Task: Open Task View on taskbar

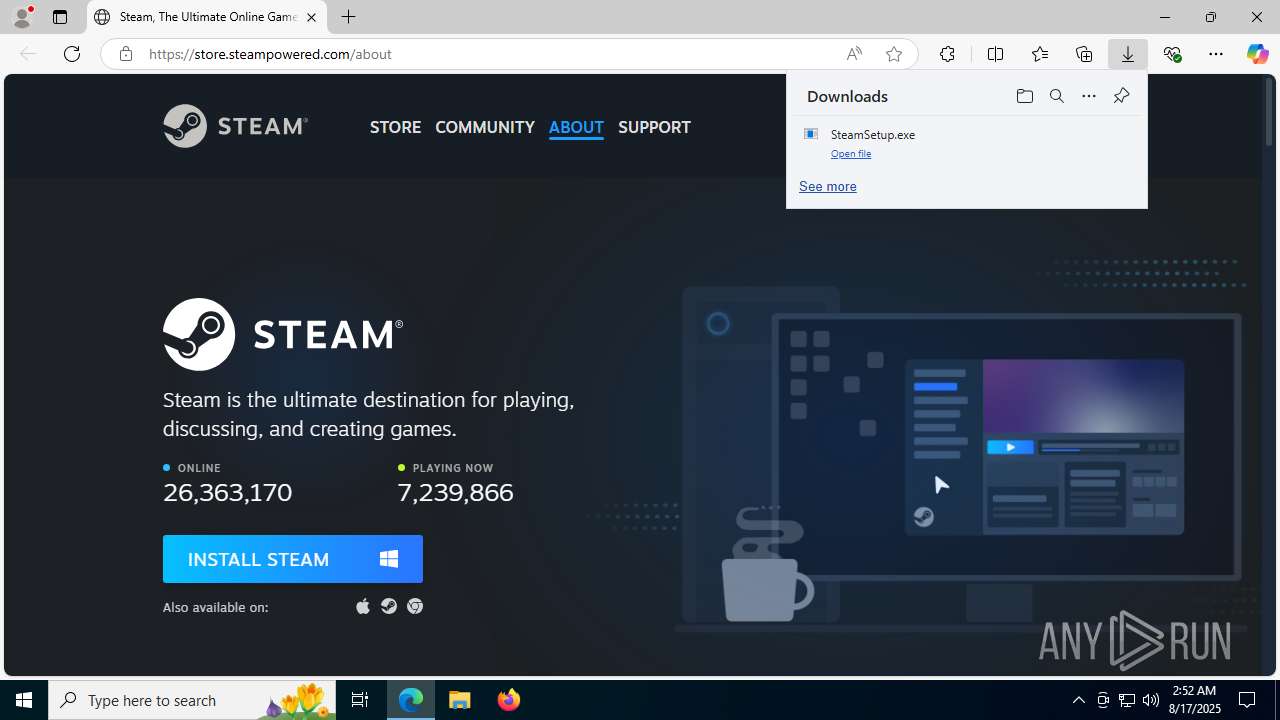Action: tap(360, 700)
